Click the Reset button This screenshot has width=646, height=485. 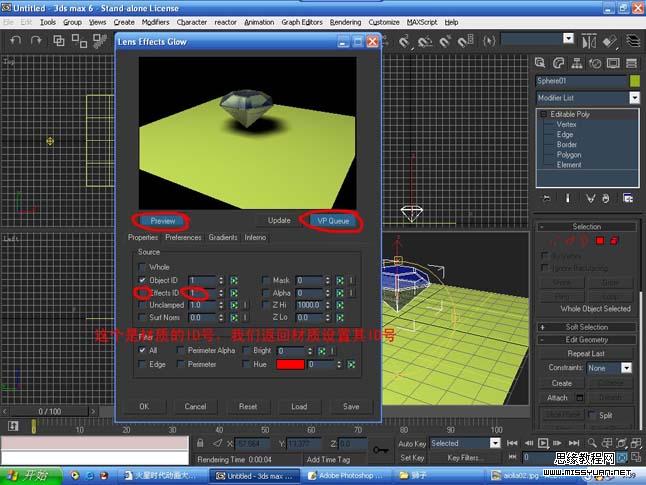click(x=248, y=406)
